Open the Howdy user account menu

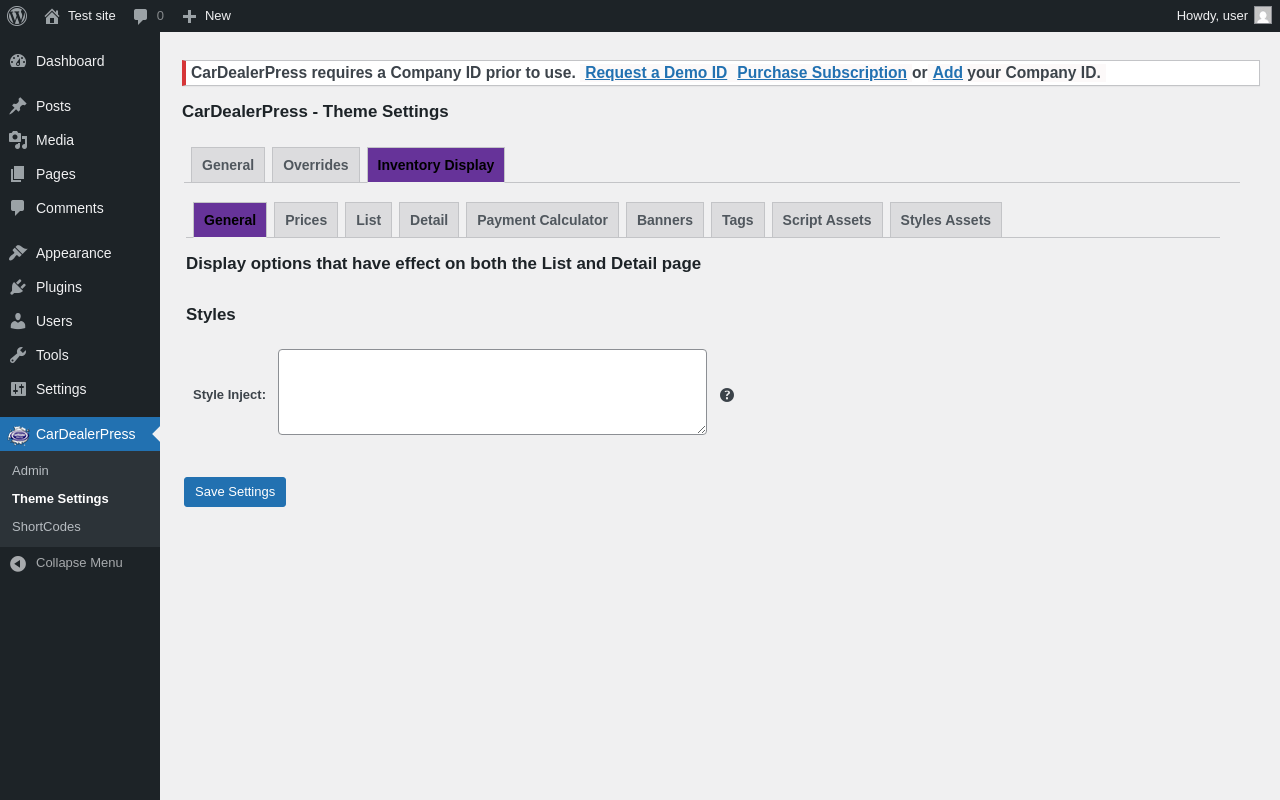click(1212, 16)
